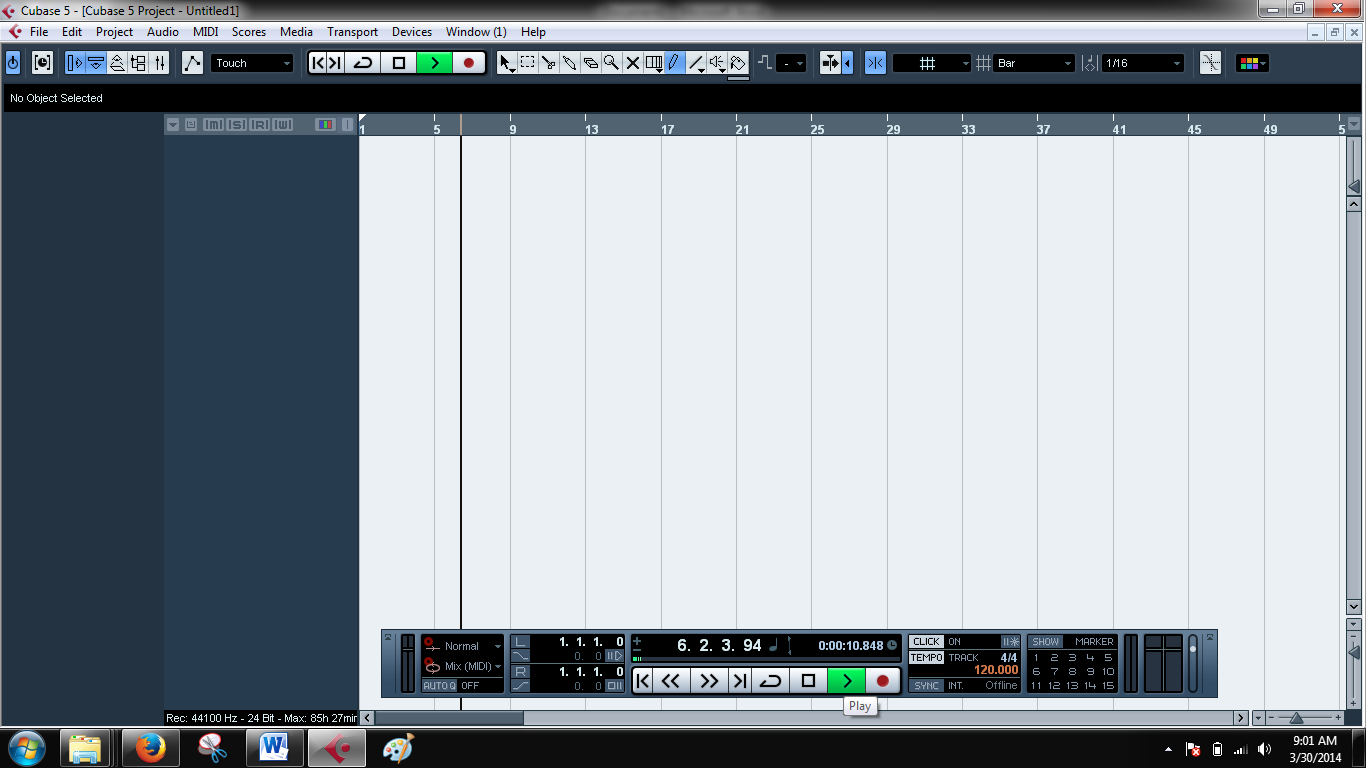The height and width of the screenshot is (768, 1366).
Task: Toggle the metronome Click ON button
Action: pos(927,641)
